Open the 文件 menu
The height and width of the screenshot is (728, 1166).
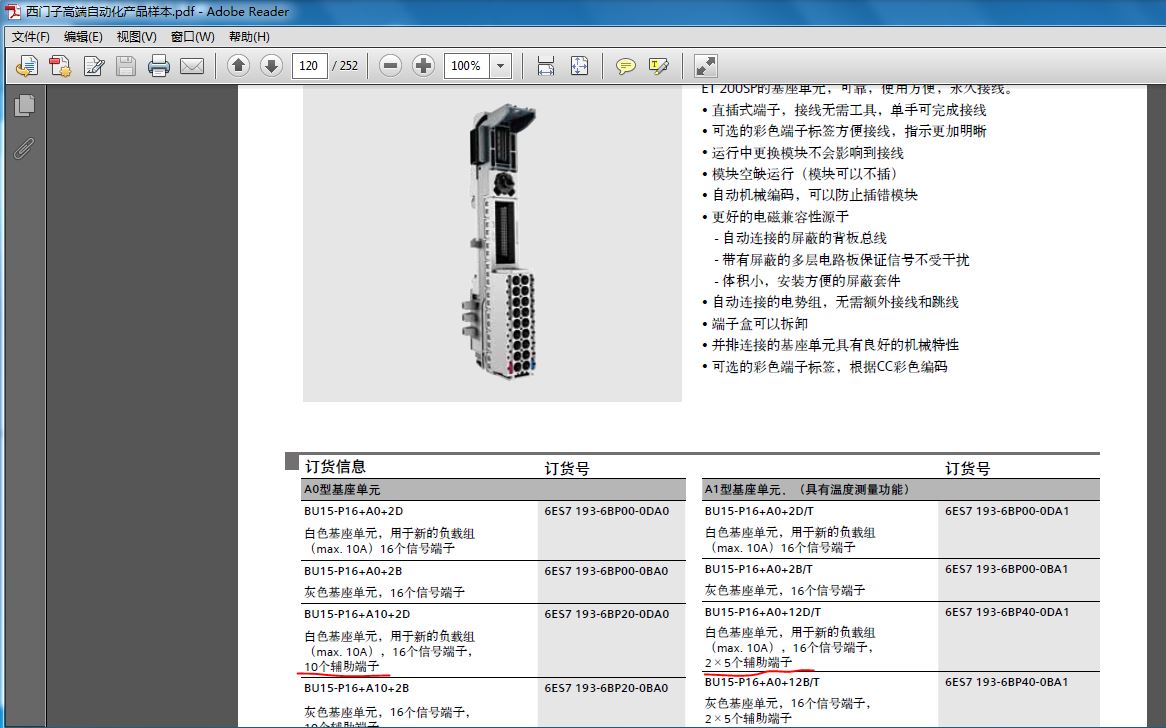coord(32,36)
